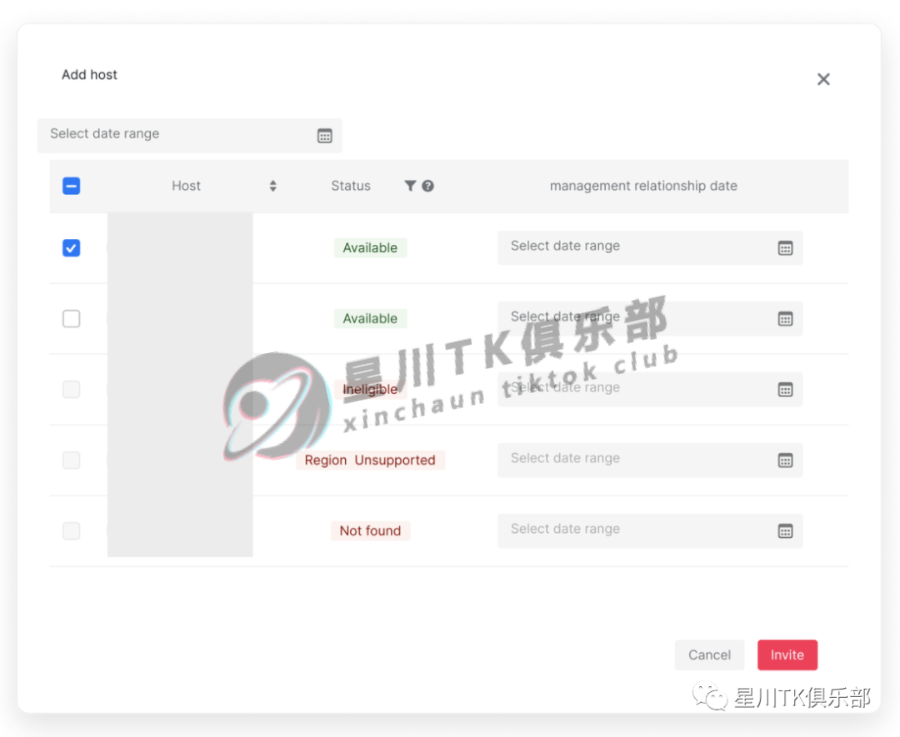
Task: Click the Cancel button
Action: (x=709, y=655)
